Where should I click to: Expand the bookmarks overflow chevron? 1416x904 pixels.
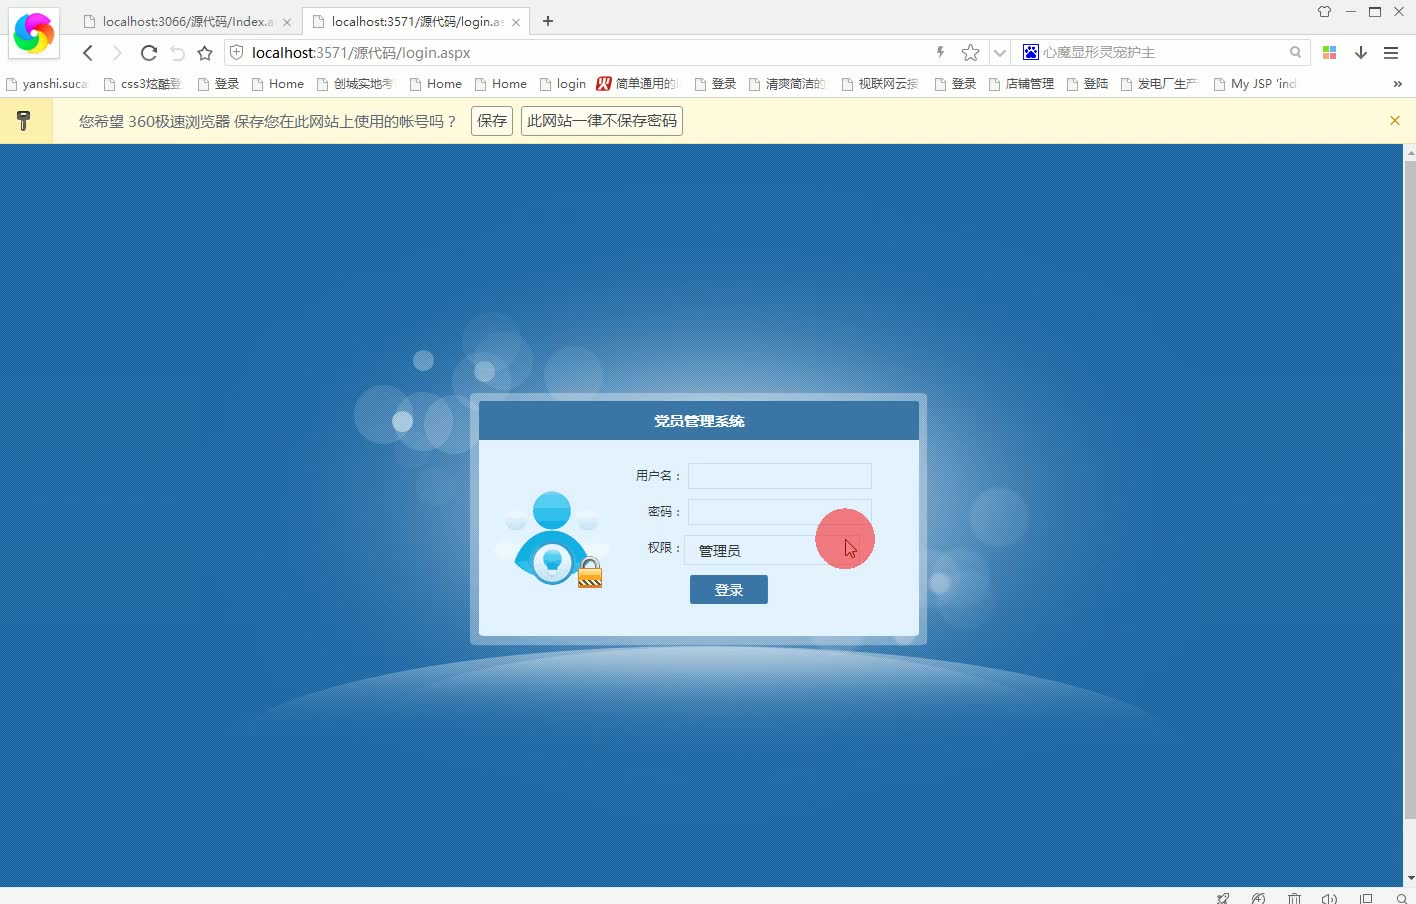pyautogui.click(x=1397, y=84)
